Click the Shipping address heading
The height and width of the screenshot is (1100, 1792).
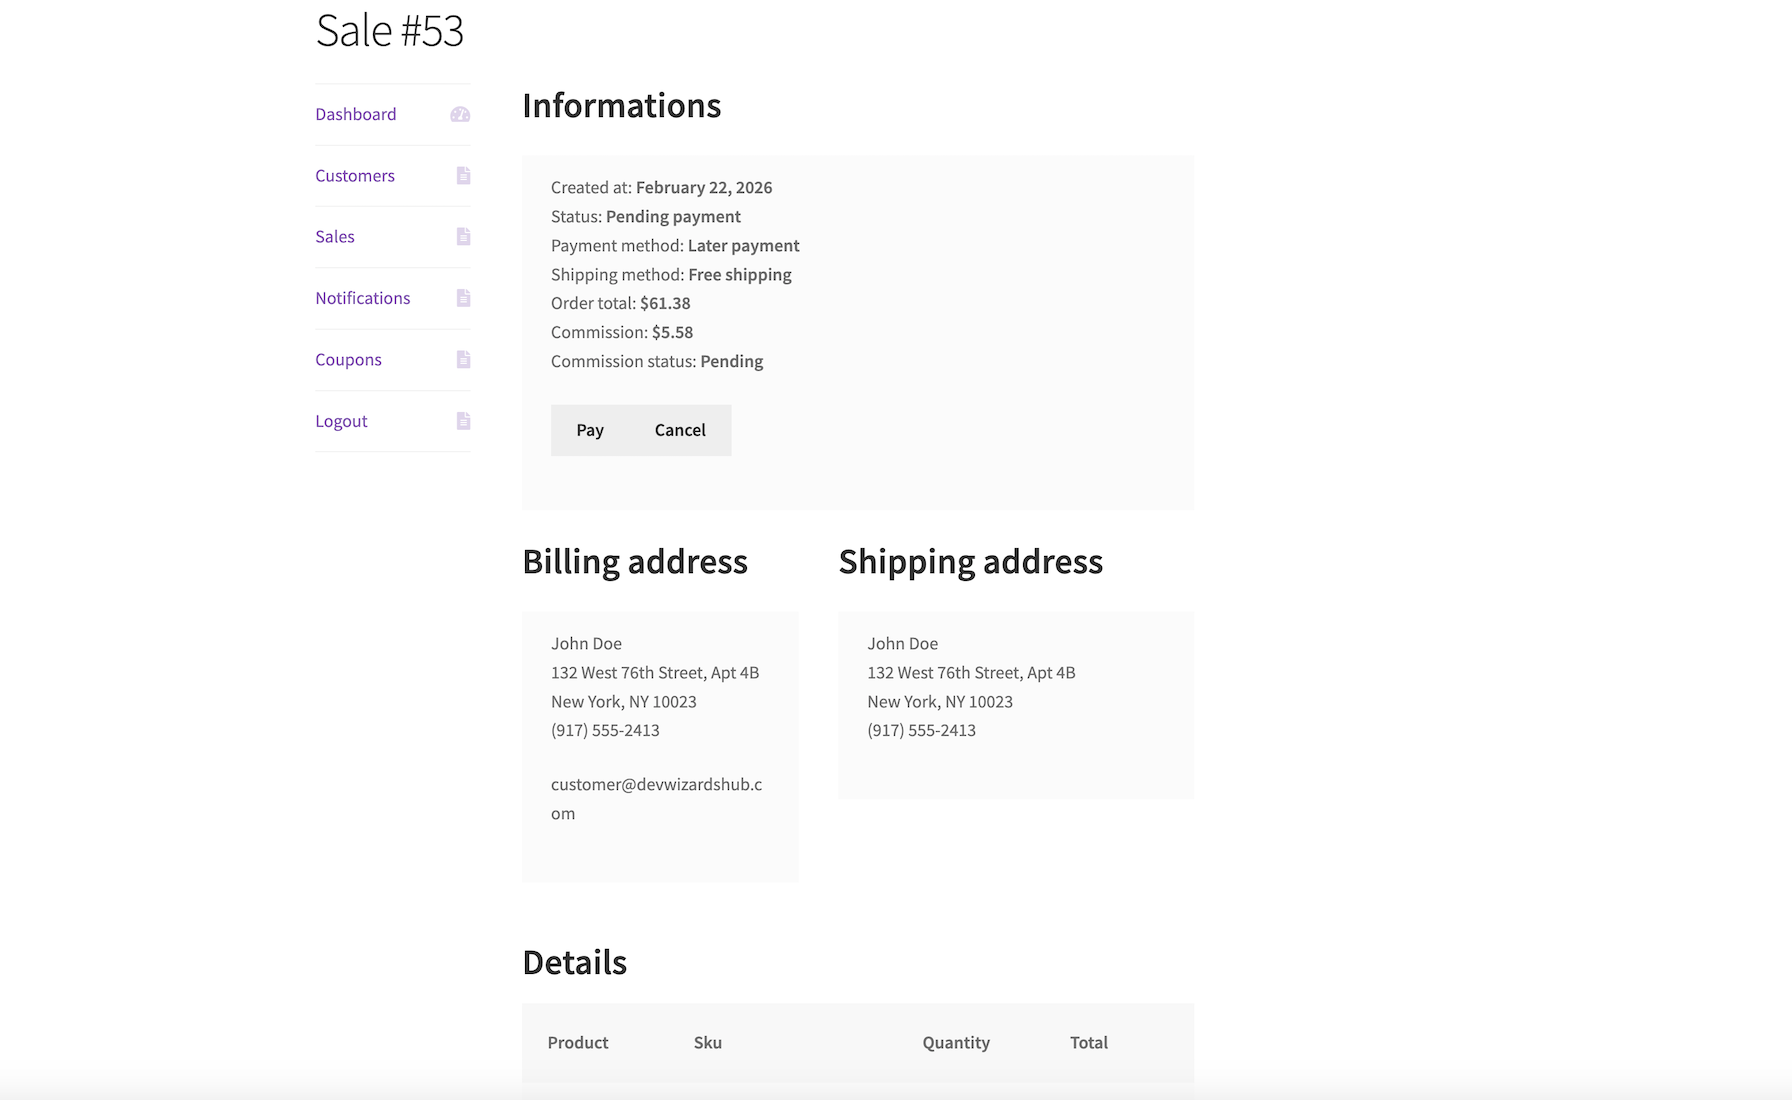tap(971, 561)
